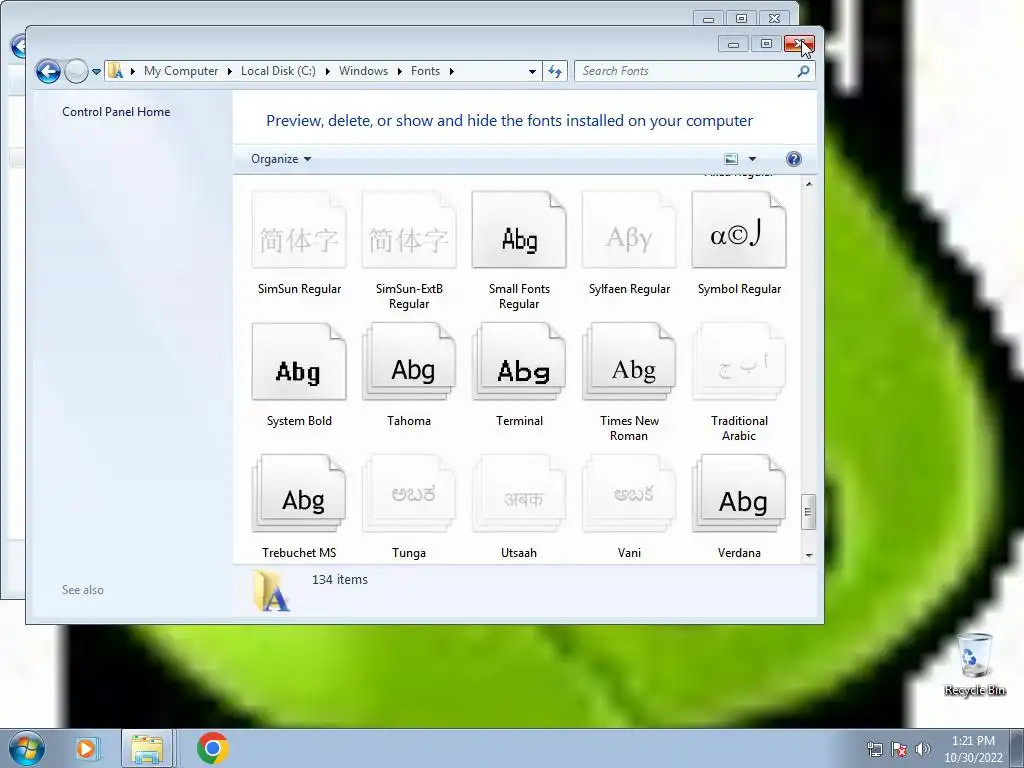This screenshot has width=1024, height=768.
Task: Expand the arrow after My Computer
Action: [229, 71]
